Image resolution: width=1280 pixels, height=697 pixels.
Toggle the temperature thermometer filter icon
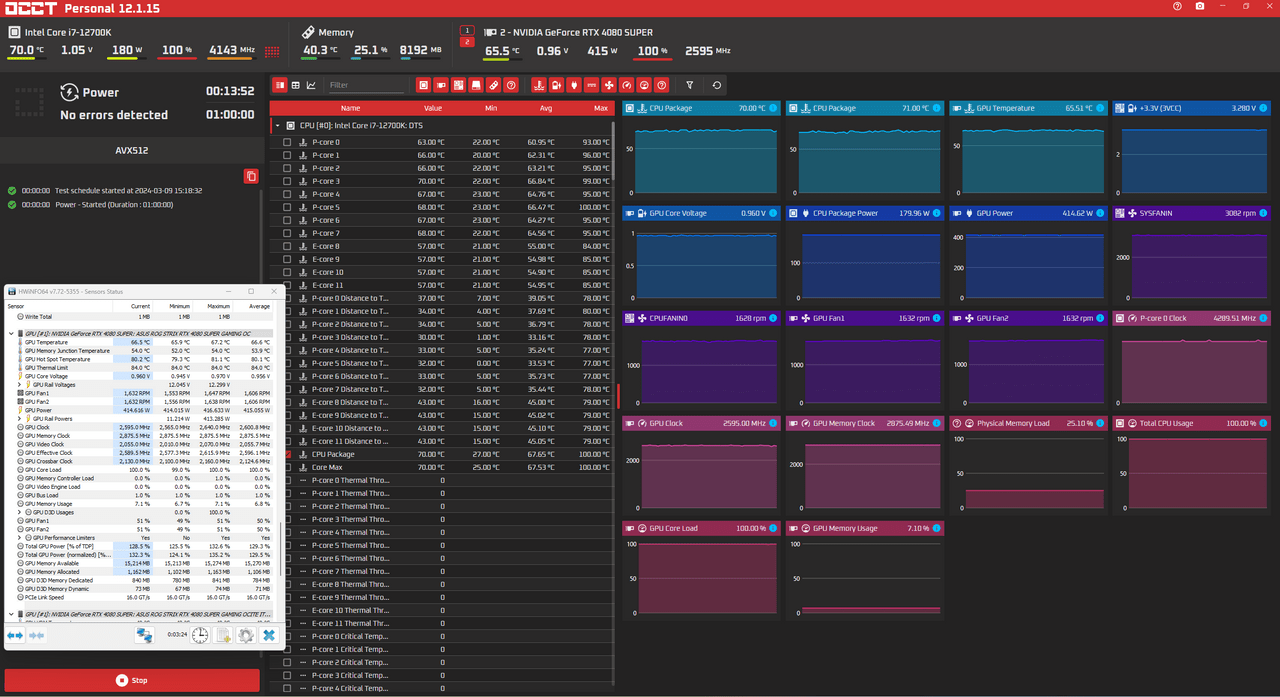[539, 85]
